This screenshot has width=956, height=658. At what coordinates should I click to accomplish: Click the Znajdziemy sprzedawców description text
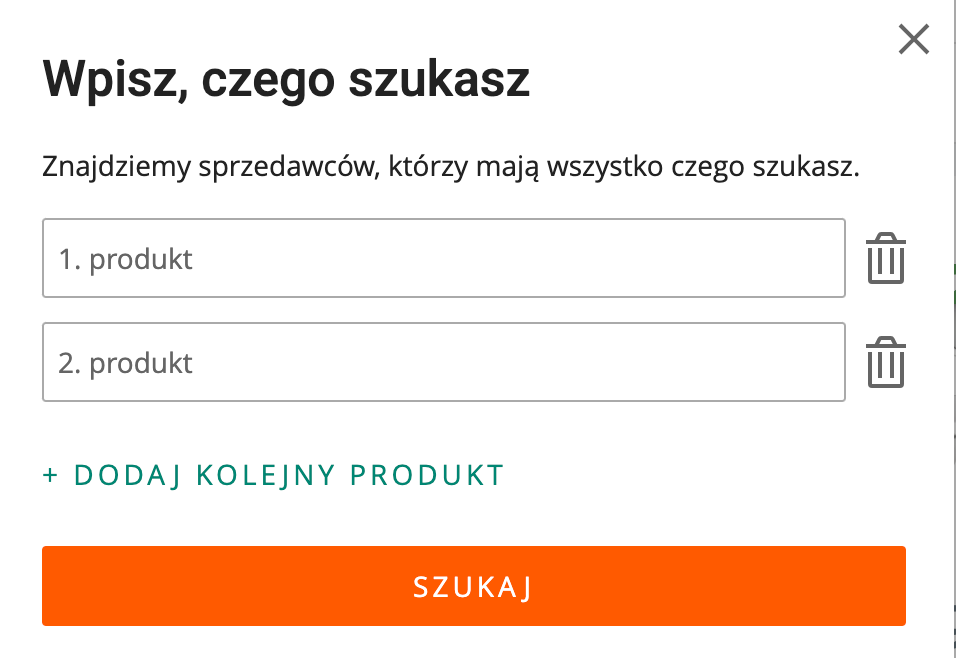pyautogui.click(x=451, y=167)
